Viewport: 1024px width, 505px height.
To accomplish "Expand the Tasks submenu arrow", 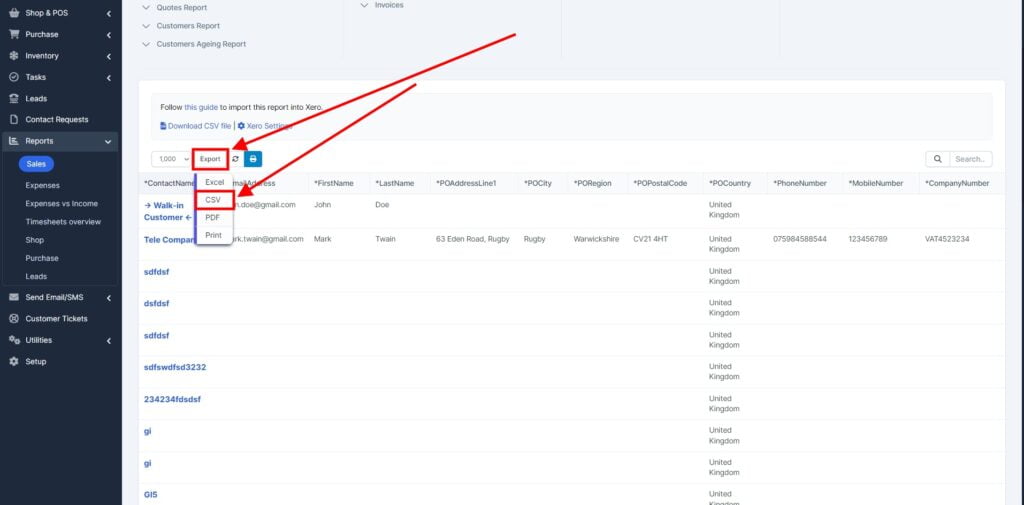I will 108,77.
